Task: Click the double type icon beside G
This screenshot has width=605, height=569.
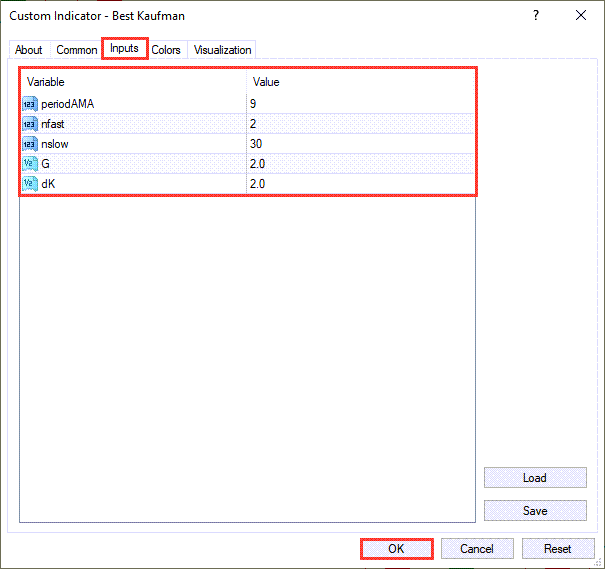Action: 29,163
